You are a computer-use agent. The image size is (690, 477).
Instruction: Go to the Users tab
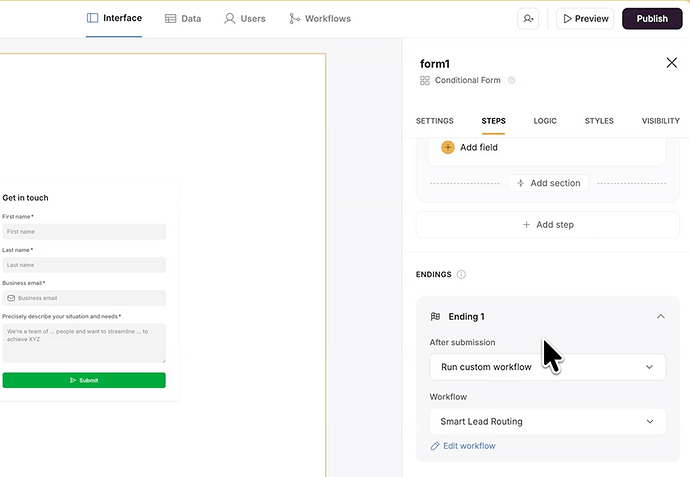coord(245,18)
